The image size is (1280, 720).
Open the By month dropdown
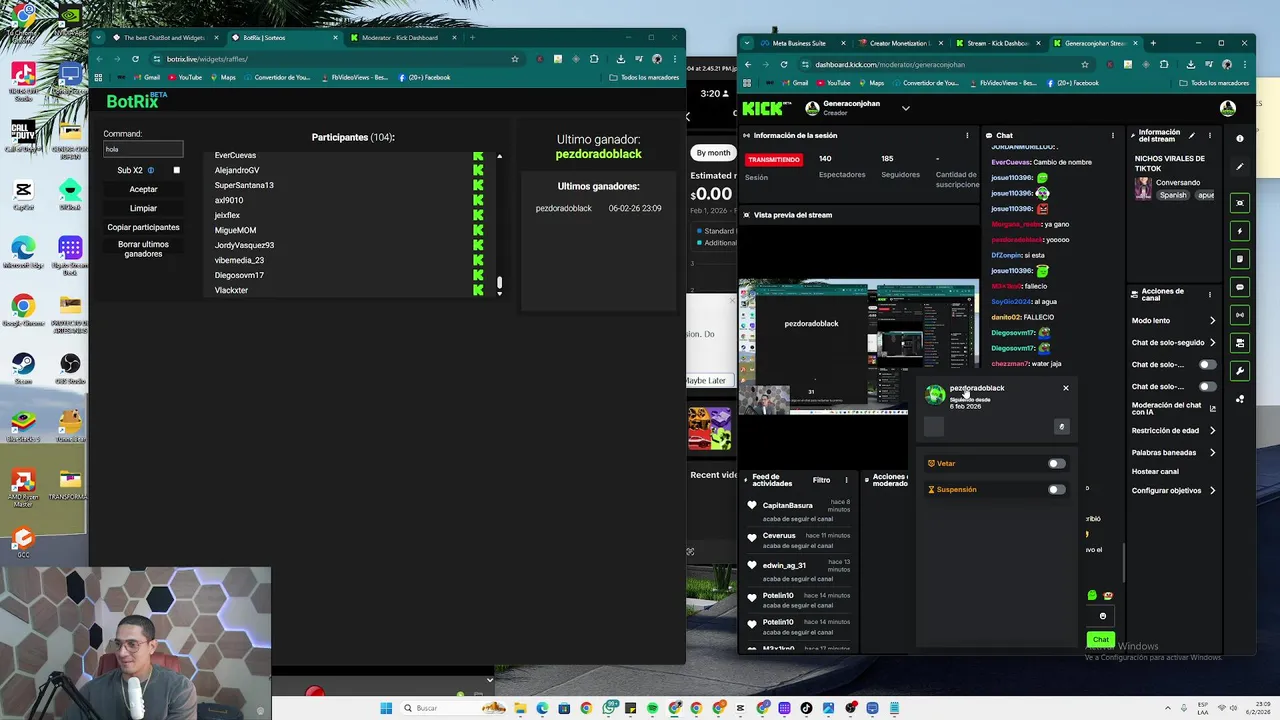(713, 152)
